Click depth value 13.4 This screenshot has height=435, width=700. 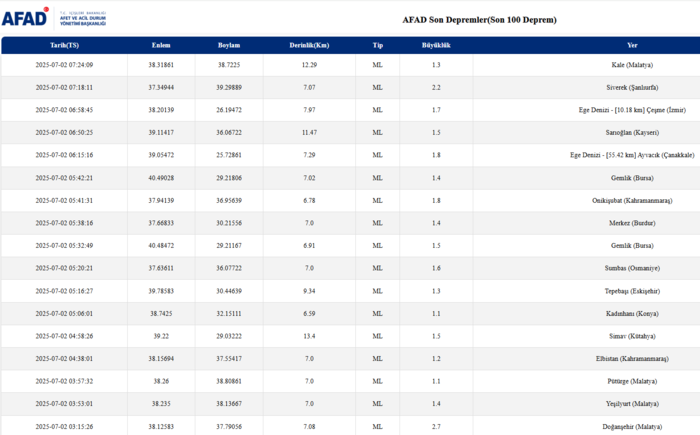[x=309, y=336]
